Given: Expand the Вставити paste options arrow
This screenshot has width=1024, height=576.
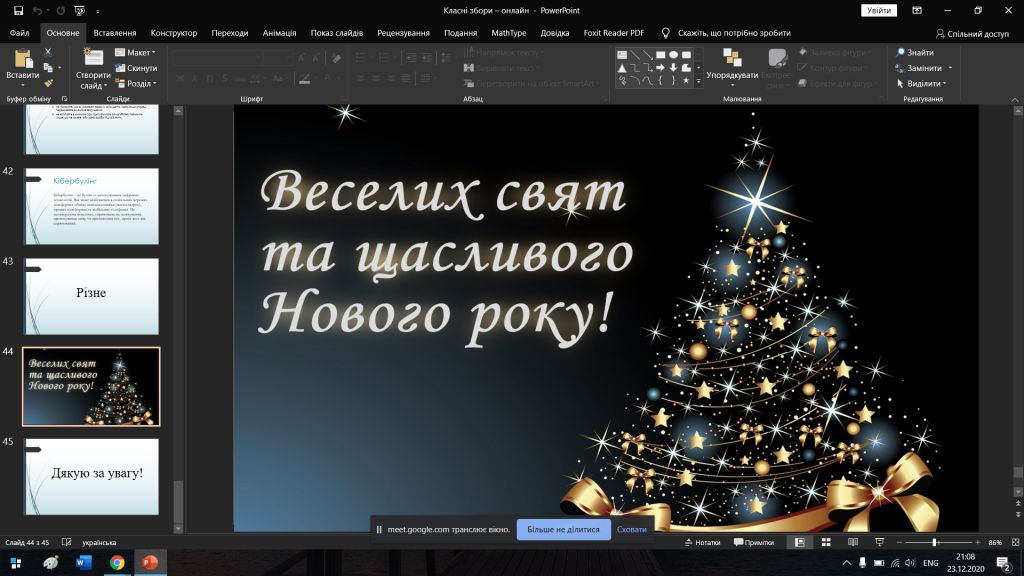Looking at the screenshot, I should pos(23,86).
